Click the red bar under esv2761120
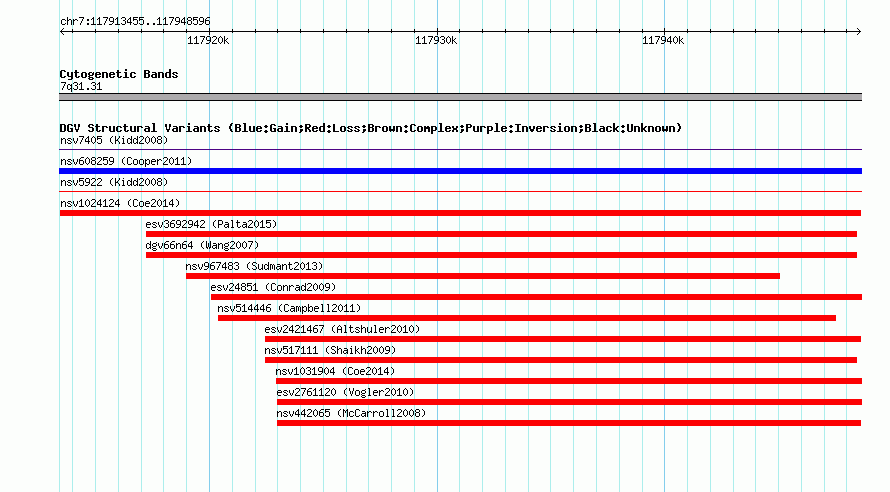This screenshot has width=890, height=492. (x=569, y=402)
